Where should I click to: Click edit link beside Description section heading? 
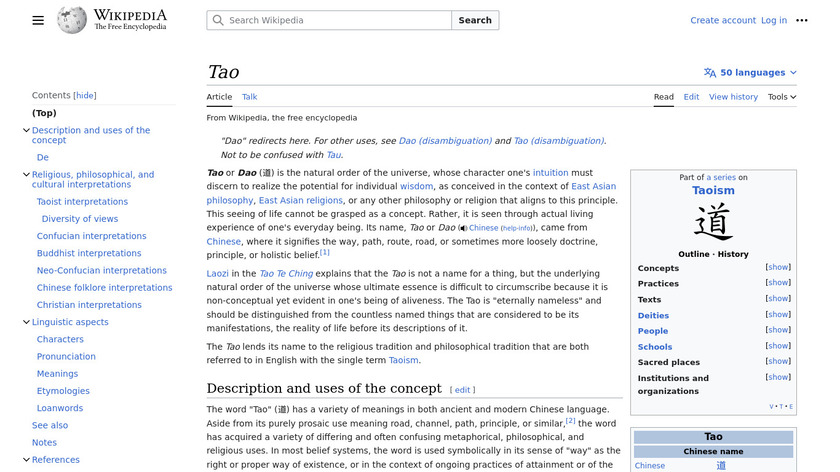(462, 390)
